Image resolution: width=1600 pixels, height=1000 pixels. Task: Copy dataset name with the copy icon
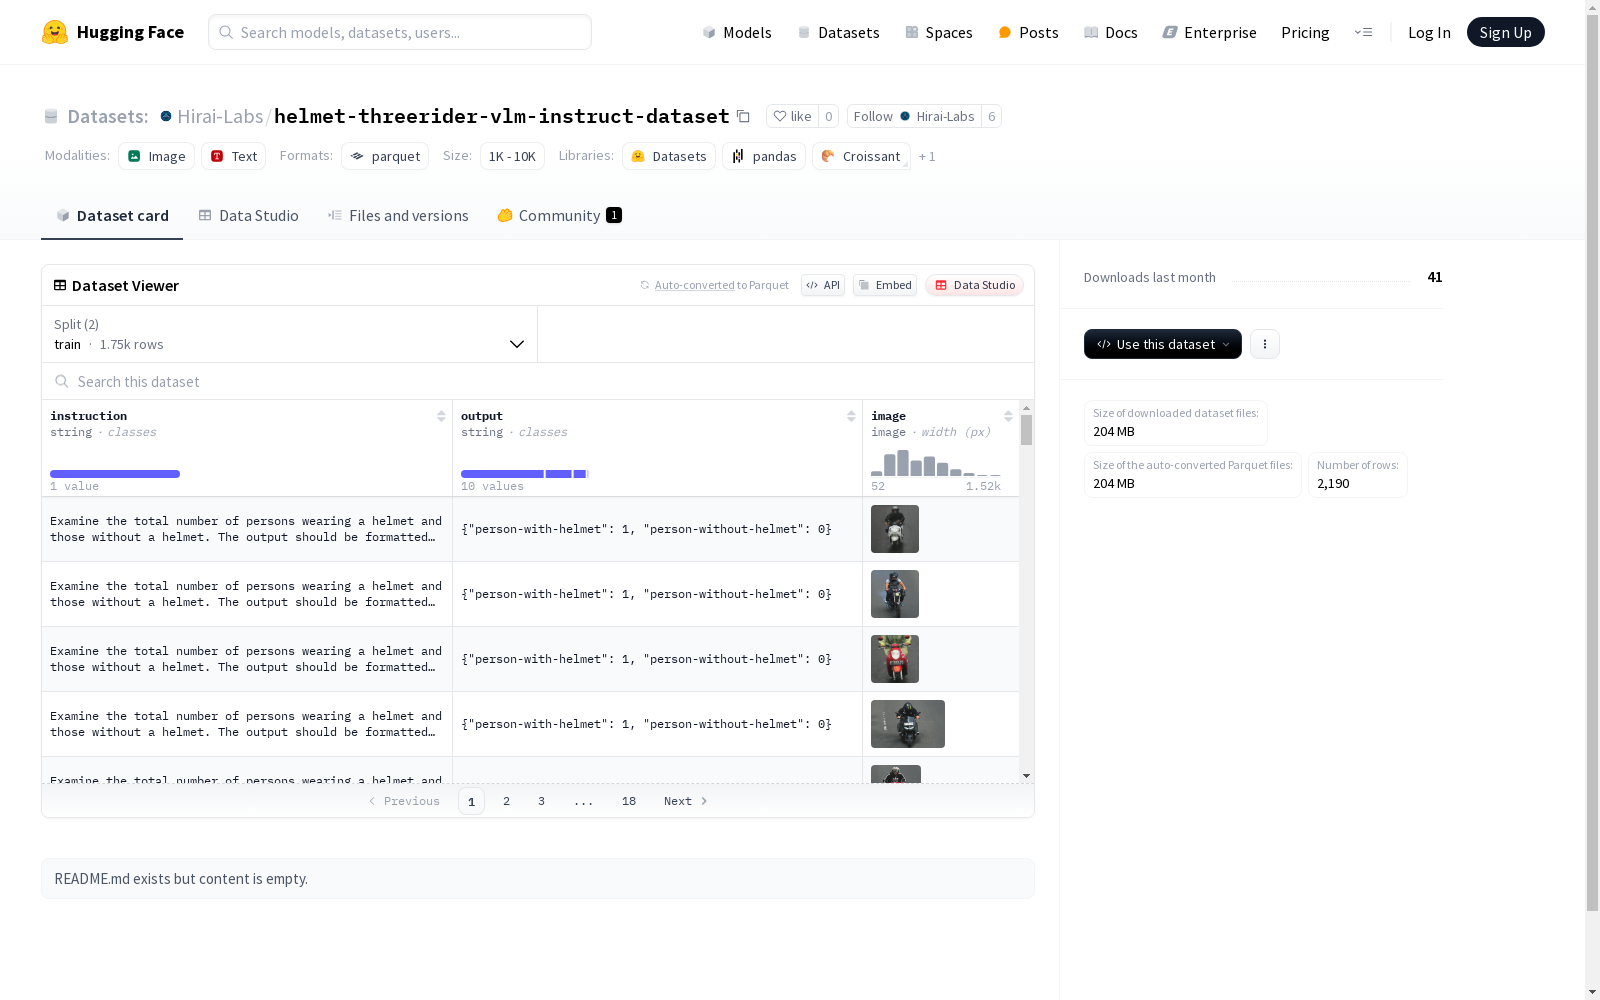click(x=743, y=116)
